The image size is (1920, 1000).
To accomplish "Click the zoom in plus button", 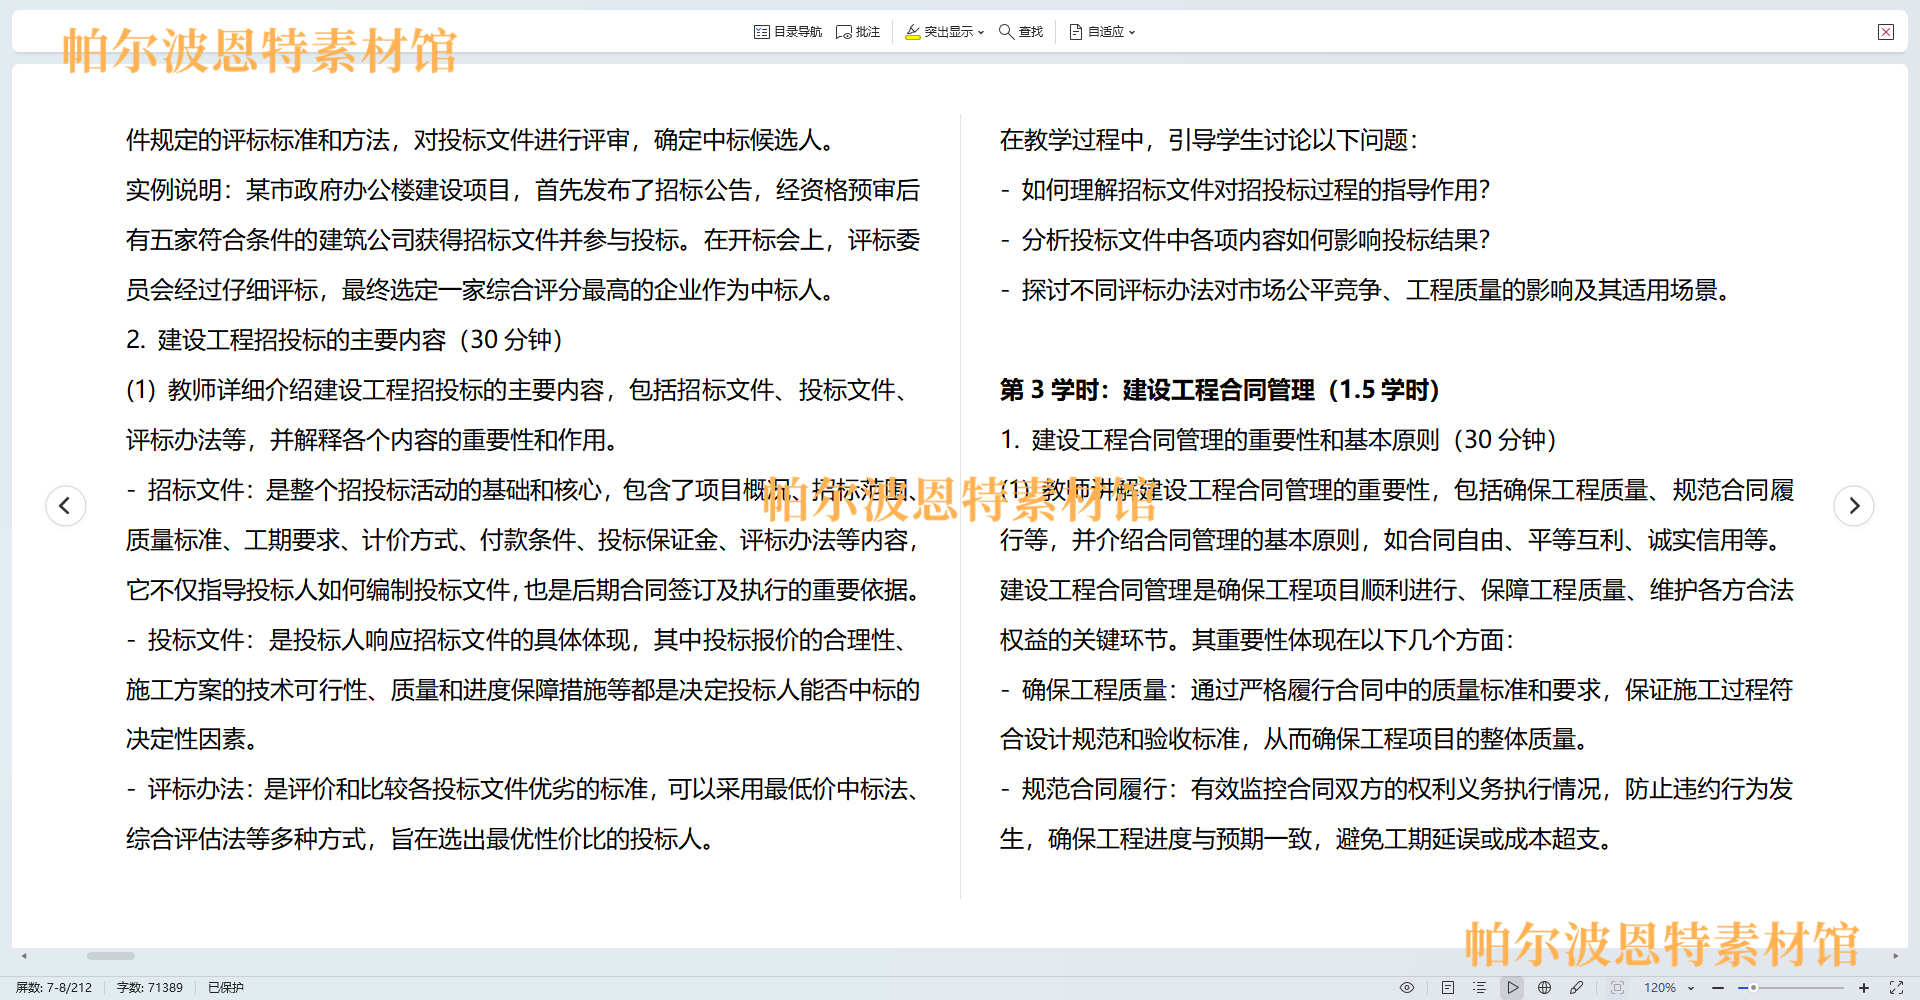I will point(1864,987).
